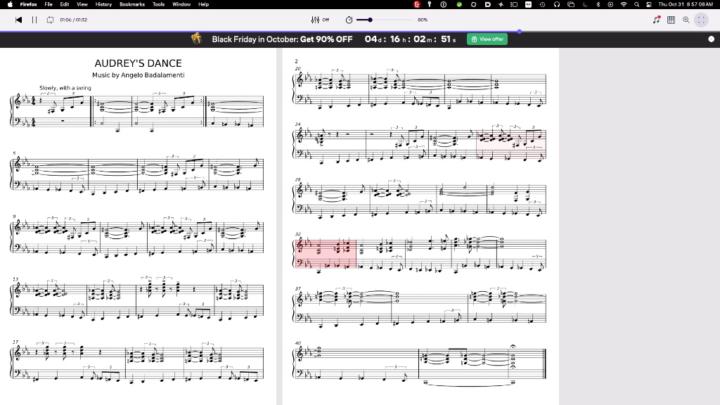The image size is (720, 405).
Task: Click the zoom magnifier icon
Action: 686,20
